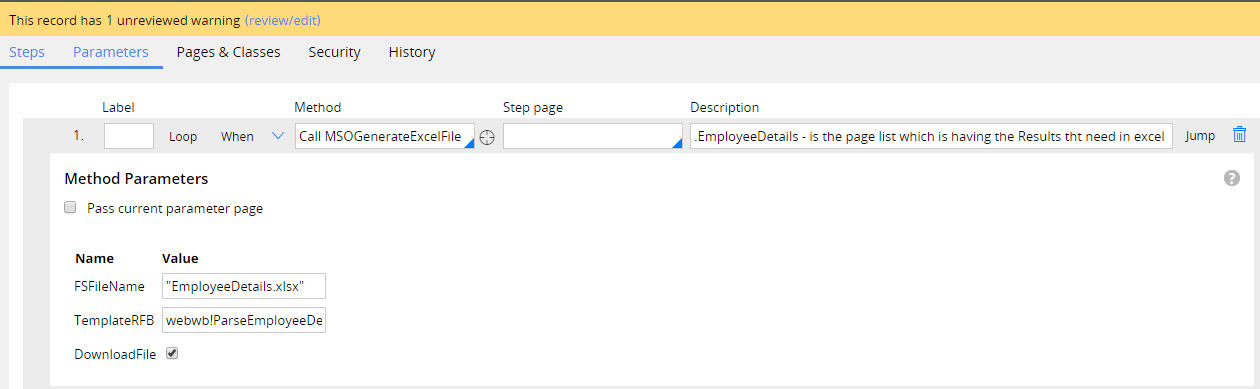Edit the FSFileName value field
The width and height of the screenshot is (1260, 389).
point(244,286)
